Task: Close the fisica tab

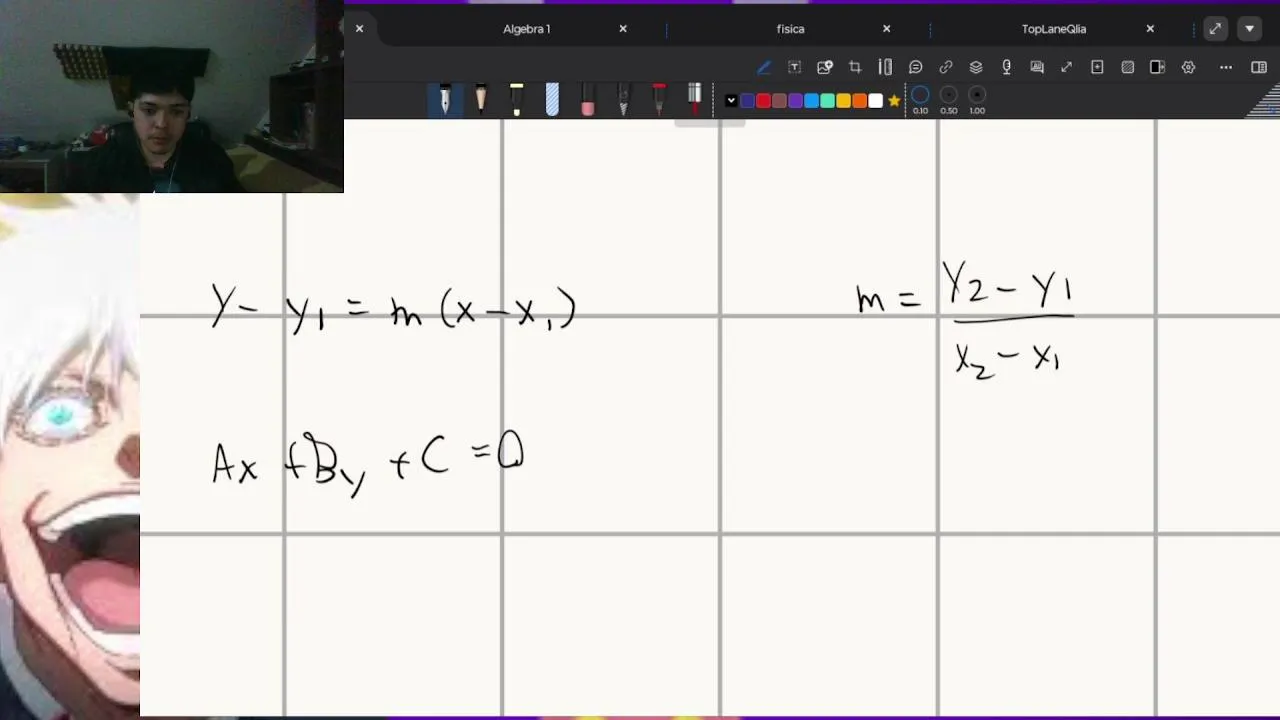Action: point(886,29)
